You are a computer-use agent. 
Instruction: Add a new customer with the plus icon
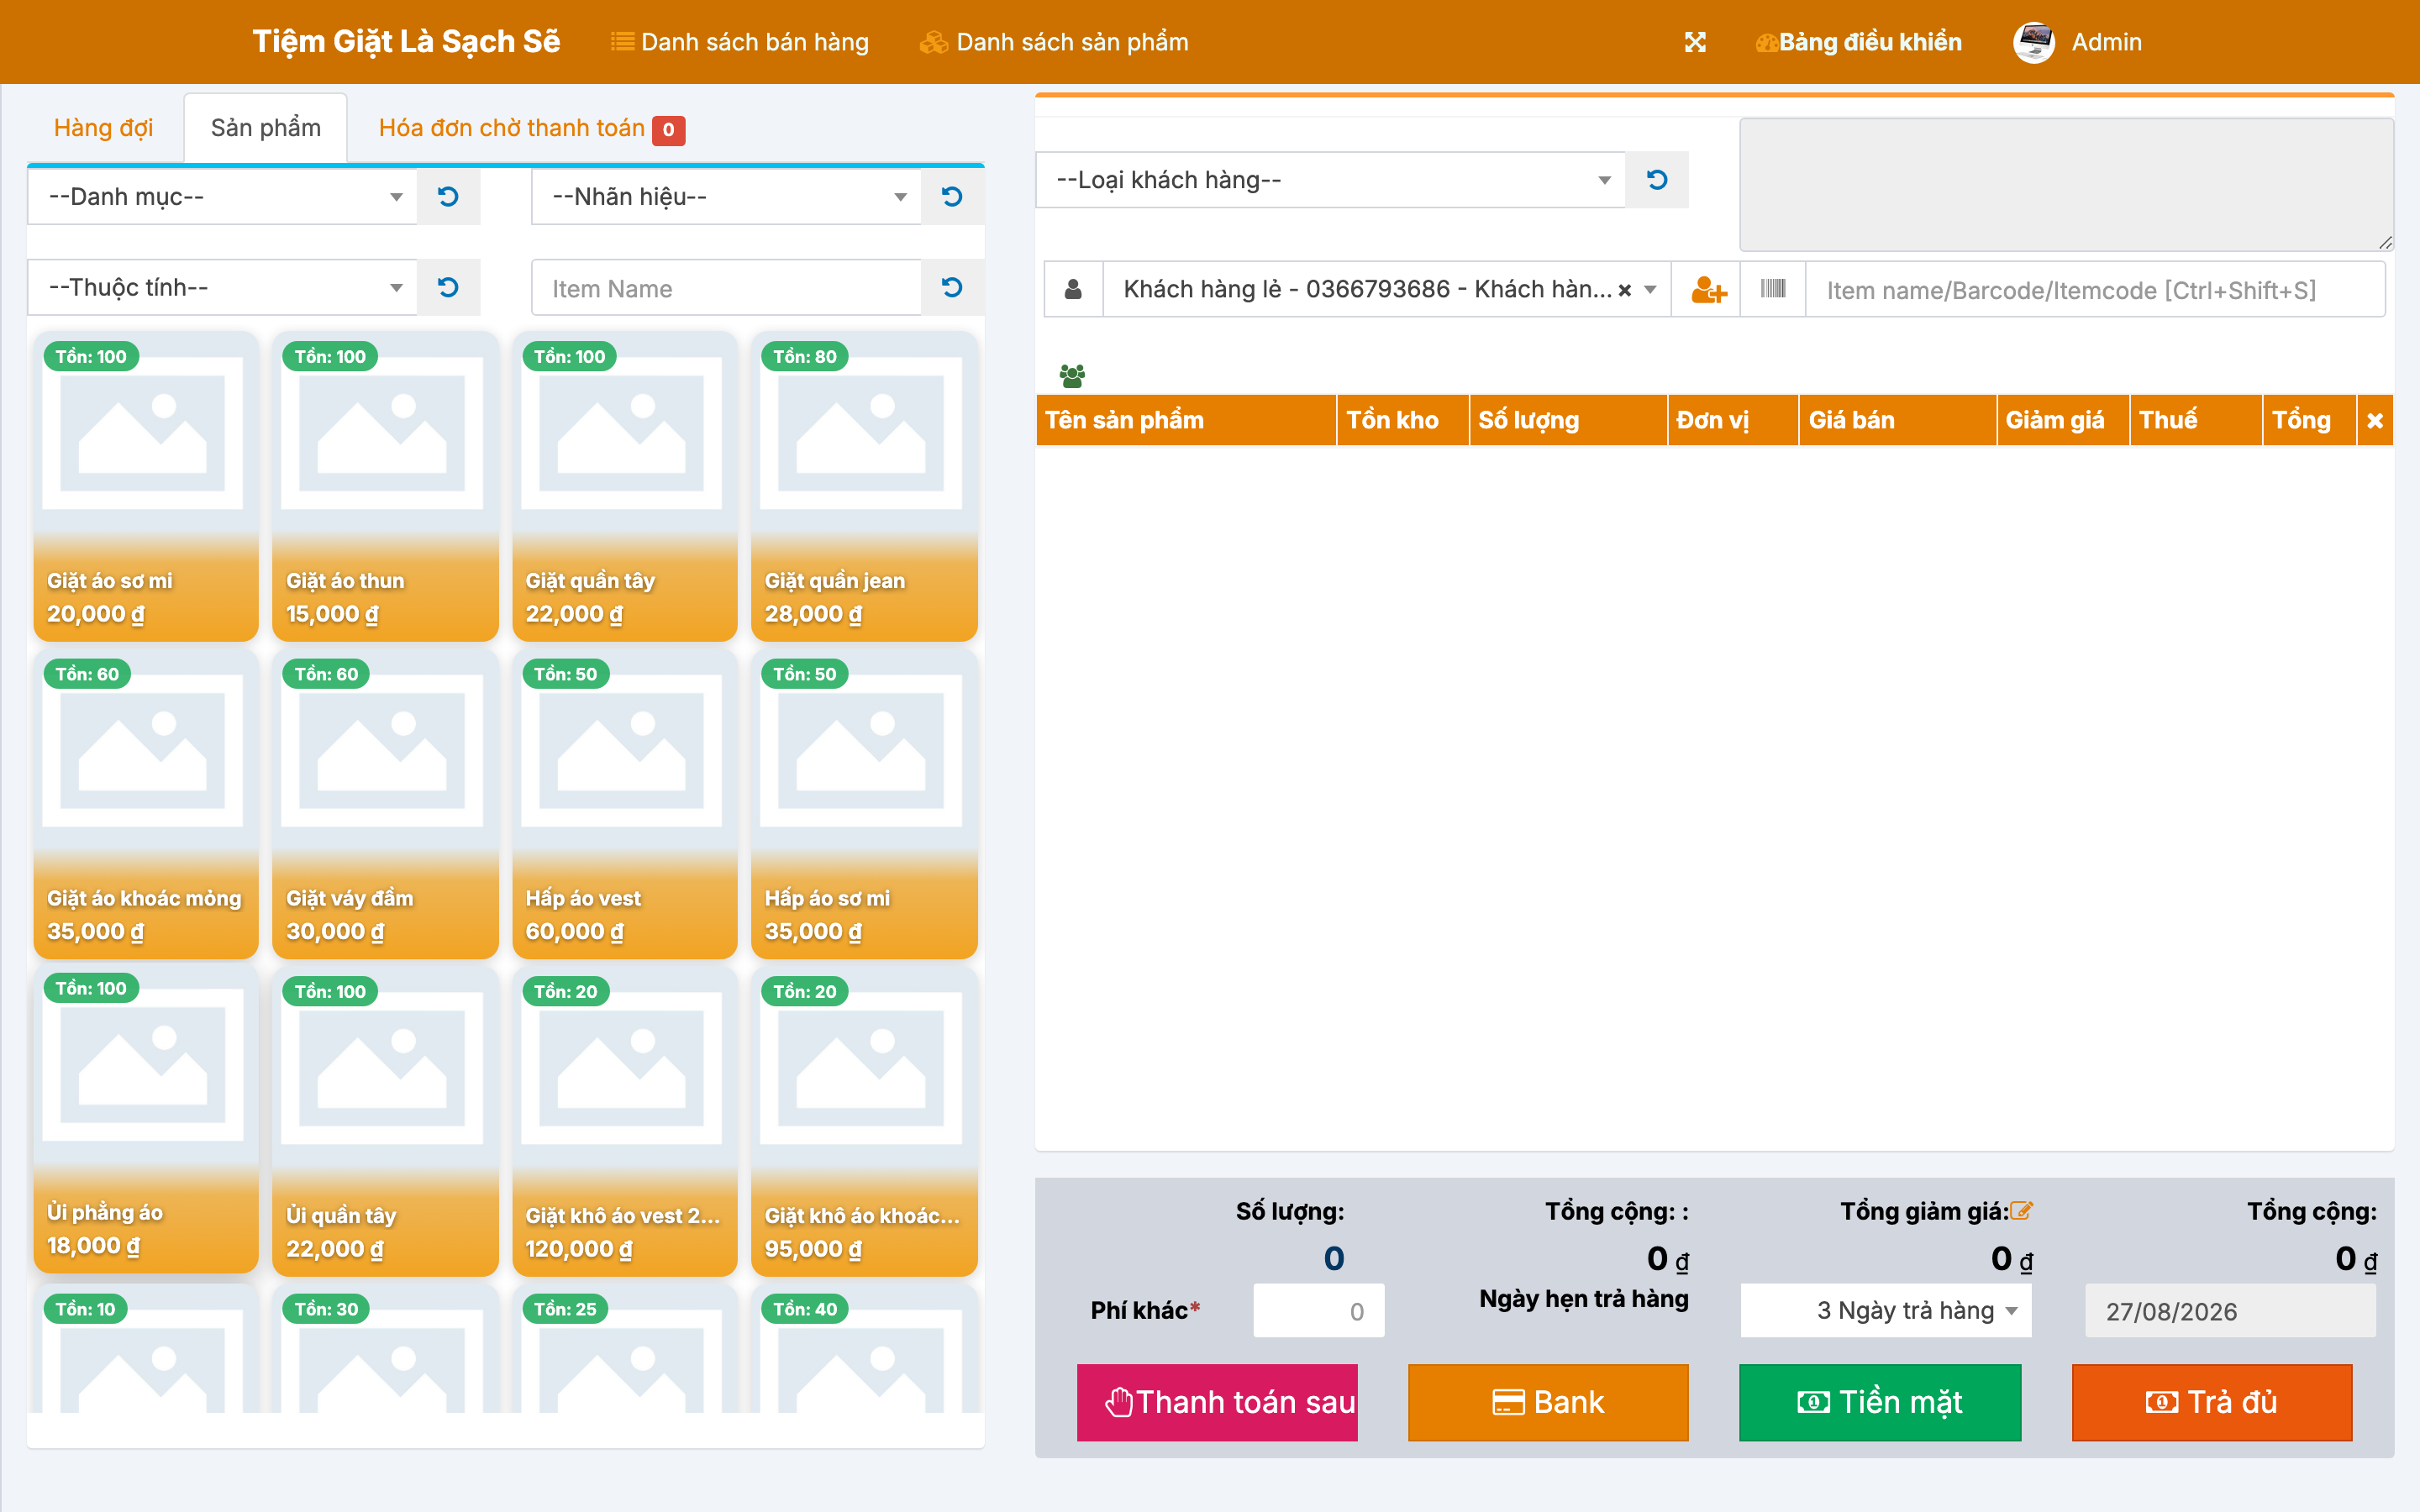[1708, 290]
